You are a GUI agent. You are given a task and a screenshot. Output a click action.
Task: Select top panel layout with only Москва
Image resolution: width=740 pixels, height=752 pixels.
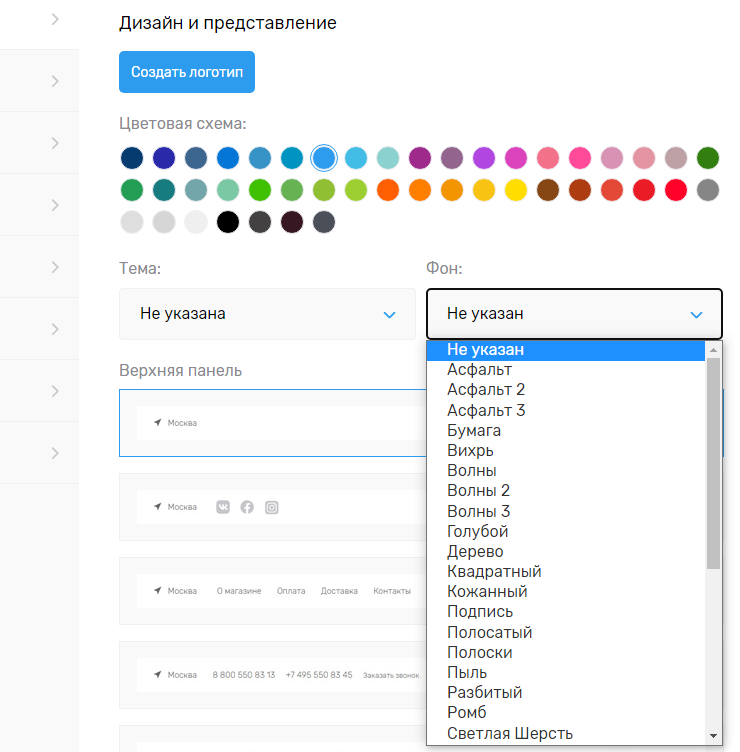pos(273,423)
